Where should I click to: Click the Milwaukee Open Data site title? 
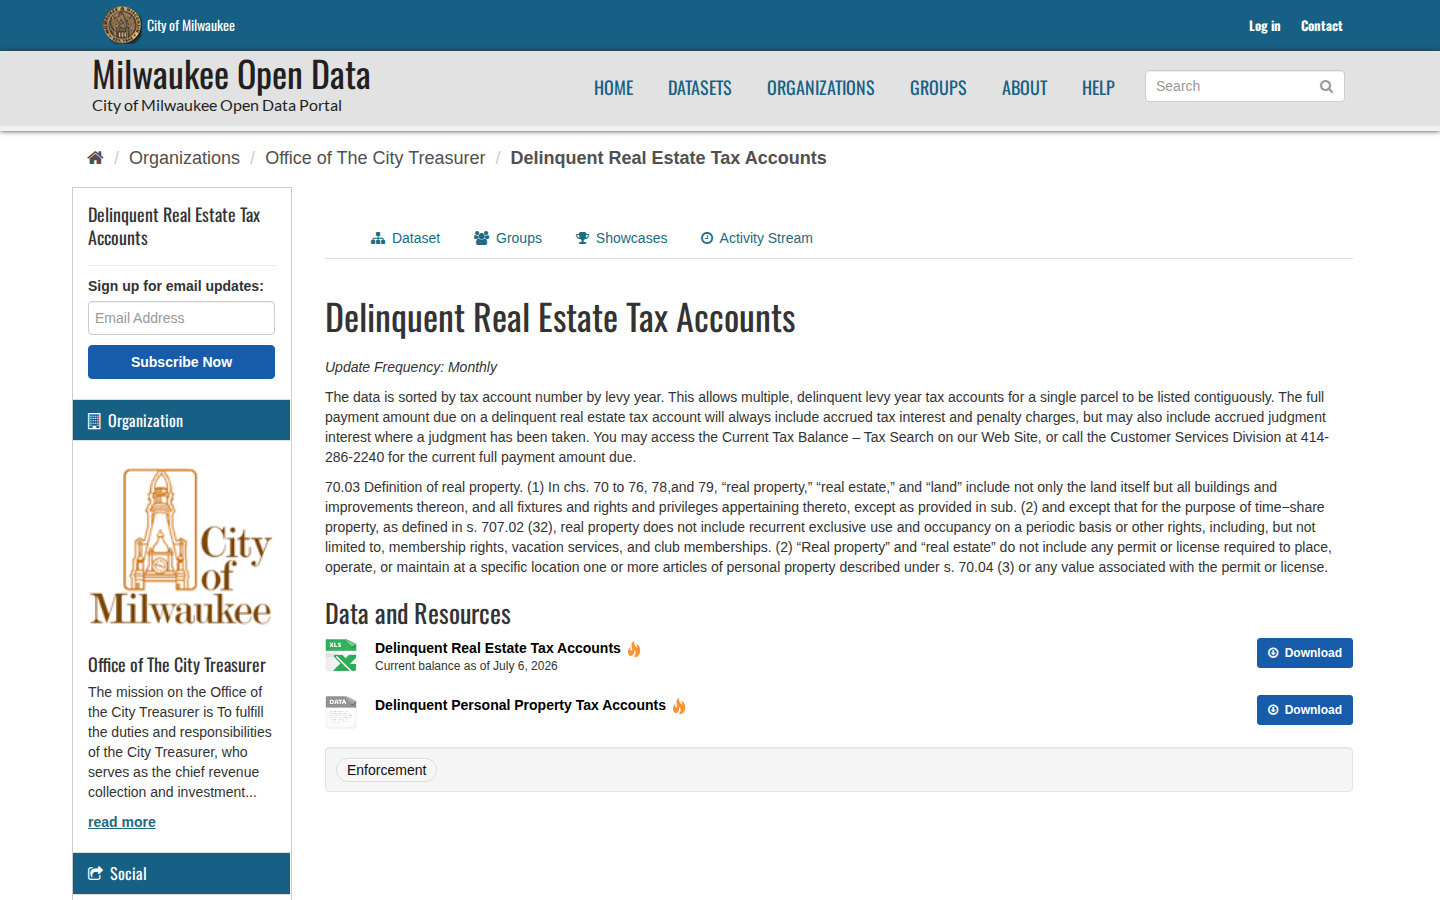tap(231, 76)
